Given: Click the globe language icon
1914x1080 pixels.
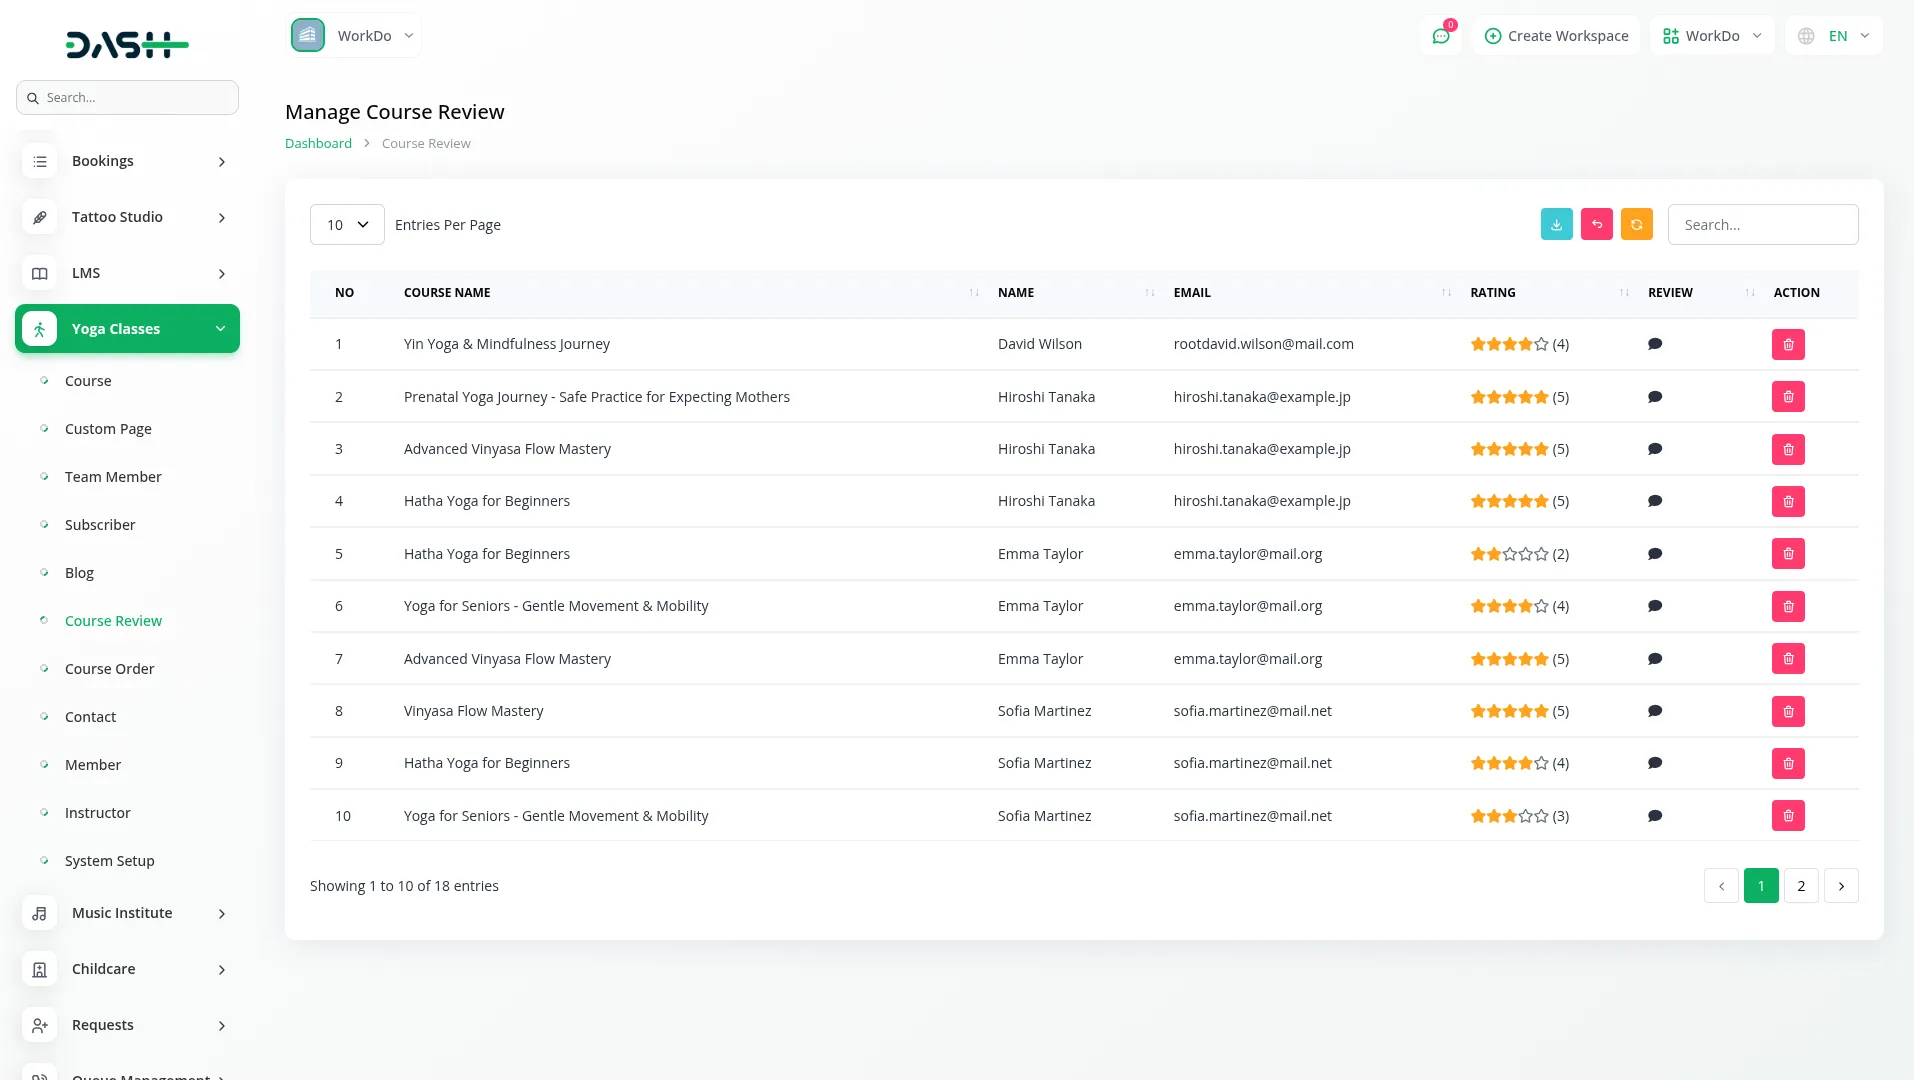Looking at the screenshot, I should point(1805,36).
